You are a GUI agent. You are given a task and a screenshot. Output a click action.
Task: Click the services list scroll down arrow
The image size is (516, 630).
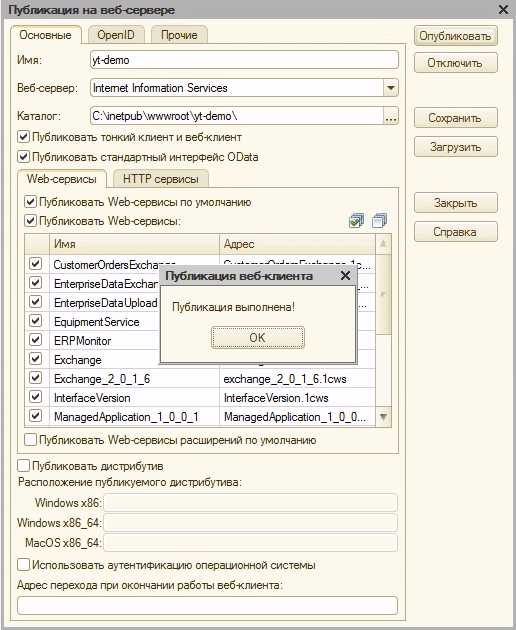[383, 417]
